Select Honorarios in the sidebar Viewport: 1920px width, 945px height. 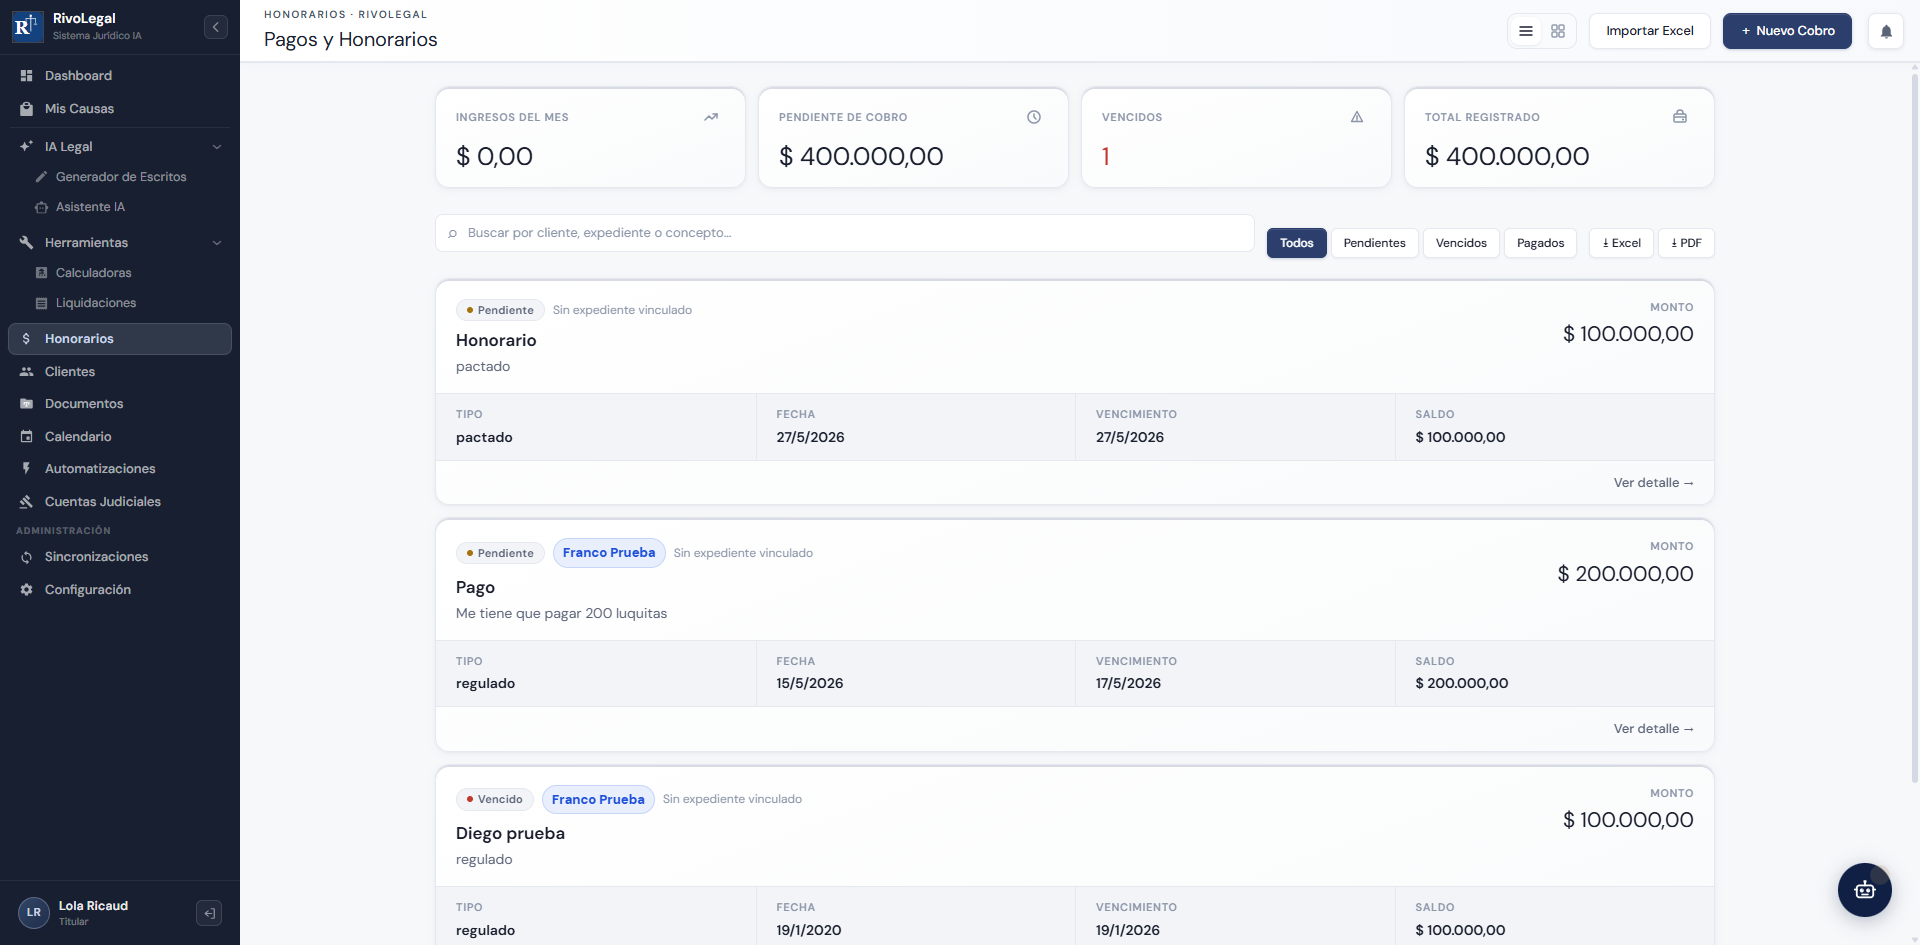click(120, 339)
